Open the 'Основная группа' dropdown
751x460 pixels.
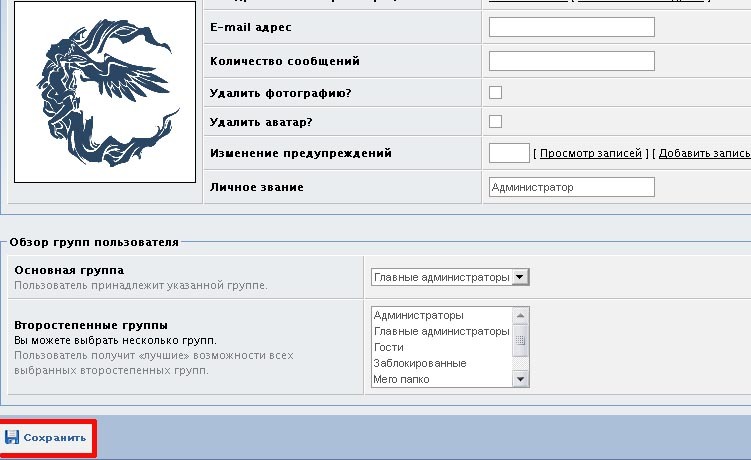coord(450,277)
